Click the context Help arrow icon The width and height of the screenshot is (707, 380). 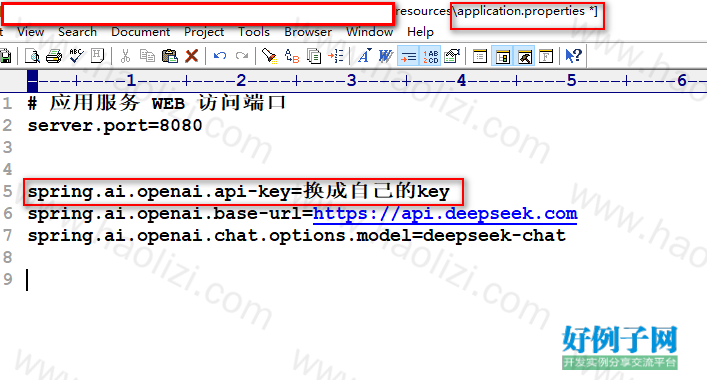tap(574, 56)
